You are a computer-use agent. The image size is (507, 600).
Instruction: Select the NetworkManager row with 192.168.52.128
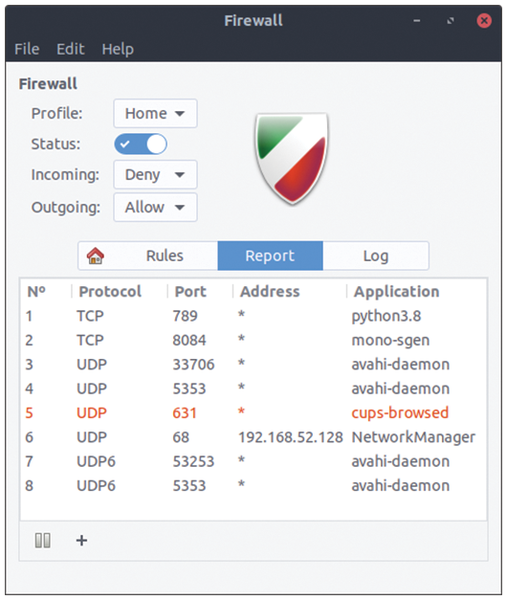(x=253, y=437)
